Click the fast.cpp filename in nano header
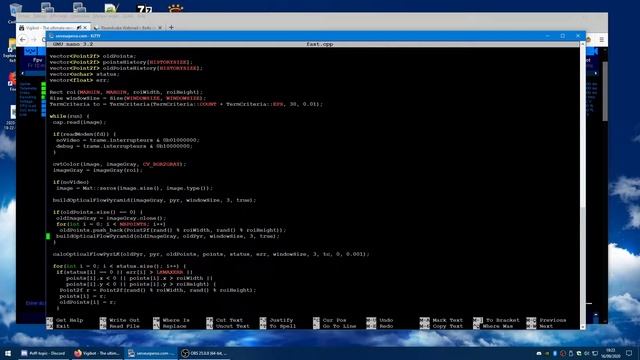The image size is (640, 360). (x=320, y=44)
